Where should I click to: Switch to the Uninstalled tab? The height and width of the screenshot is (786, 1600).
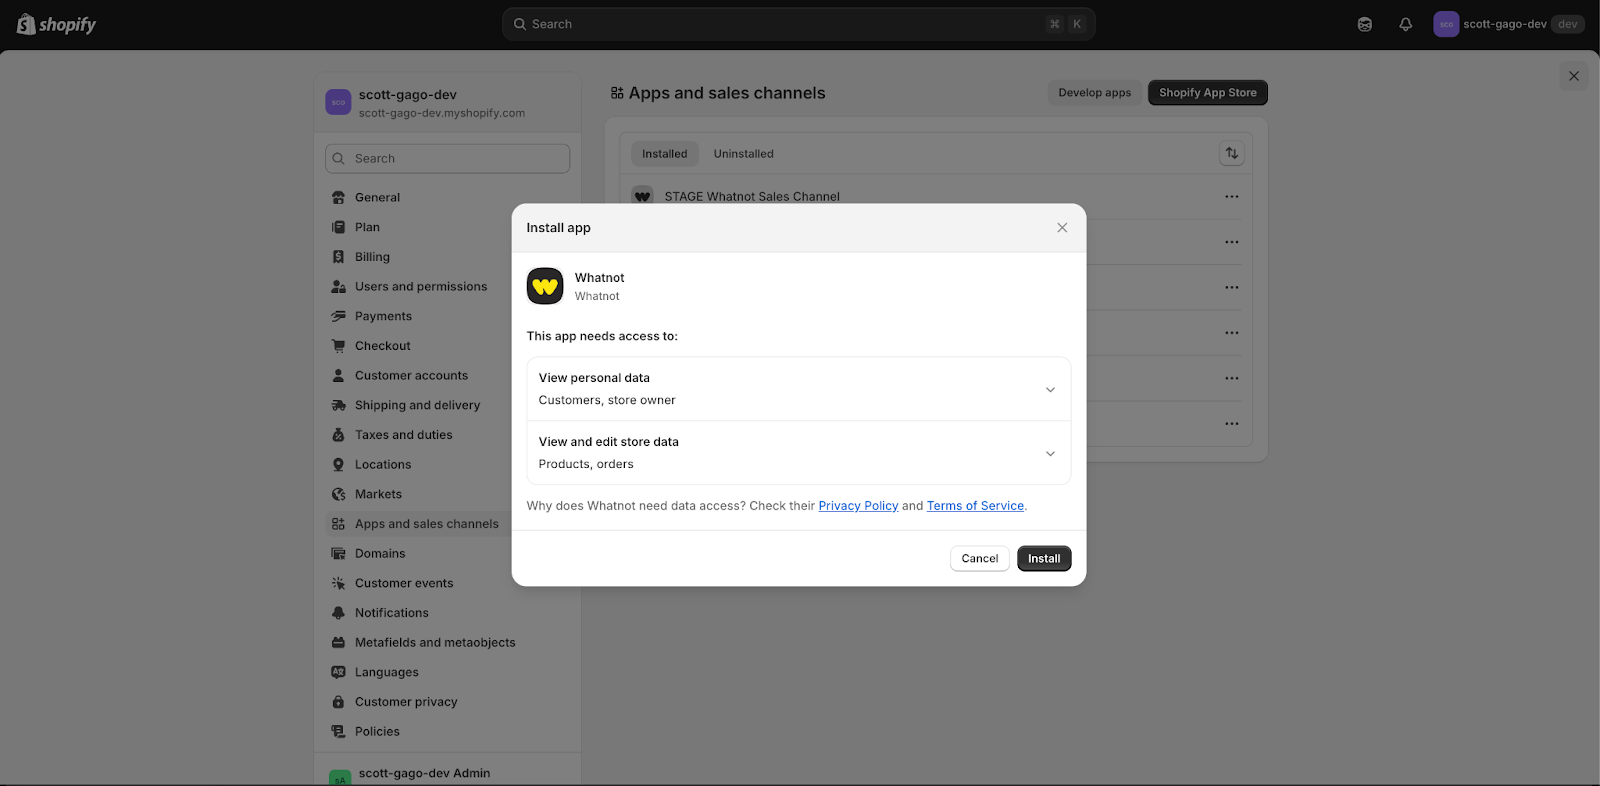point(743,154)
